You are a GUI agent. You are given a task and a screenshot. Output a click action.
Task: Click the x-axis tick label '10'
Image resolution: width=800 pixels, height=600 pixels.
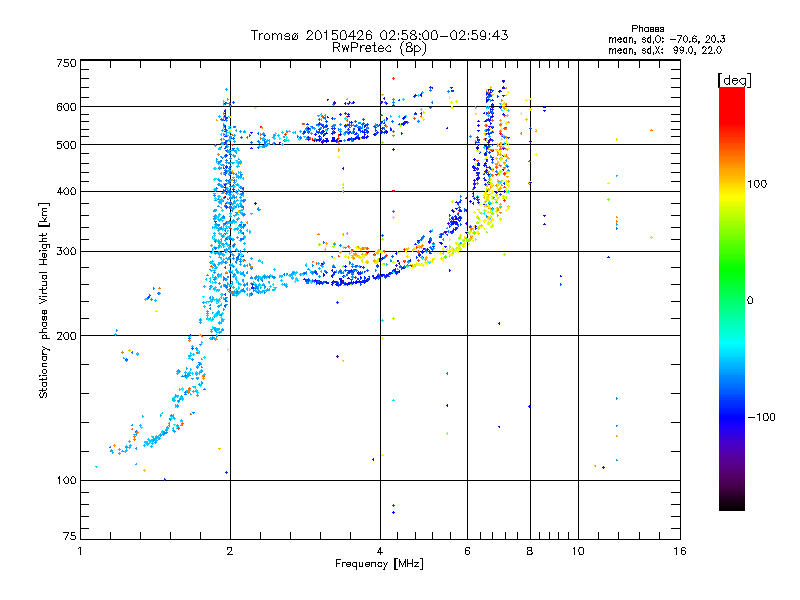tap(578, 551)
